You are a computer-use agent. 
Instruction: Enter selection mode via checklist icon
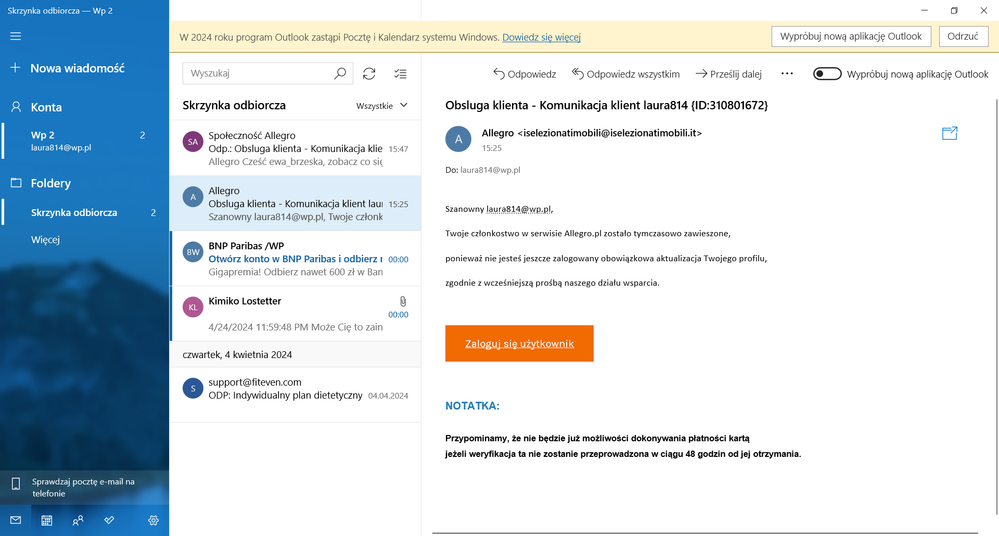[x=400, y=74]
